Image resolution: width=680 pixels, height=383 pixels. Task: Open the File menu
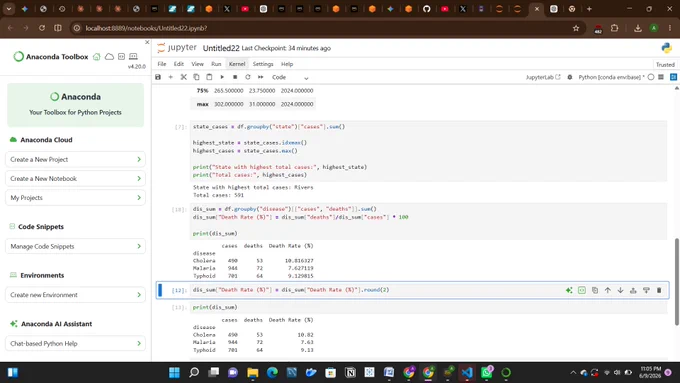162,64
